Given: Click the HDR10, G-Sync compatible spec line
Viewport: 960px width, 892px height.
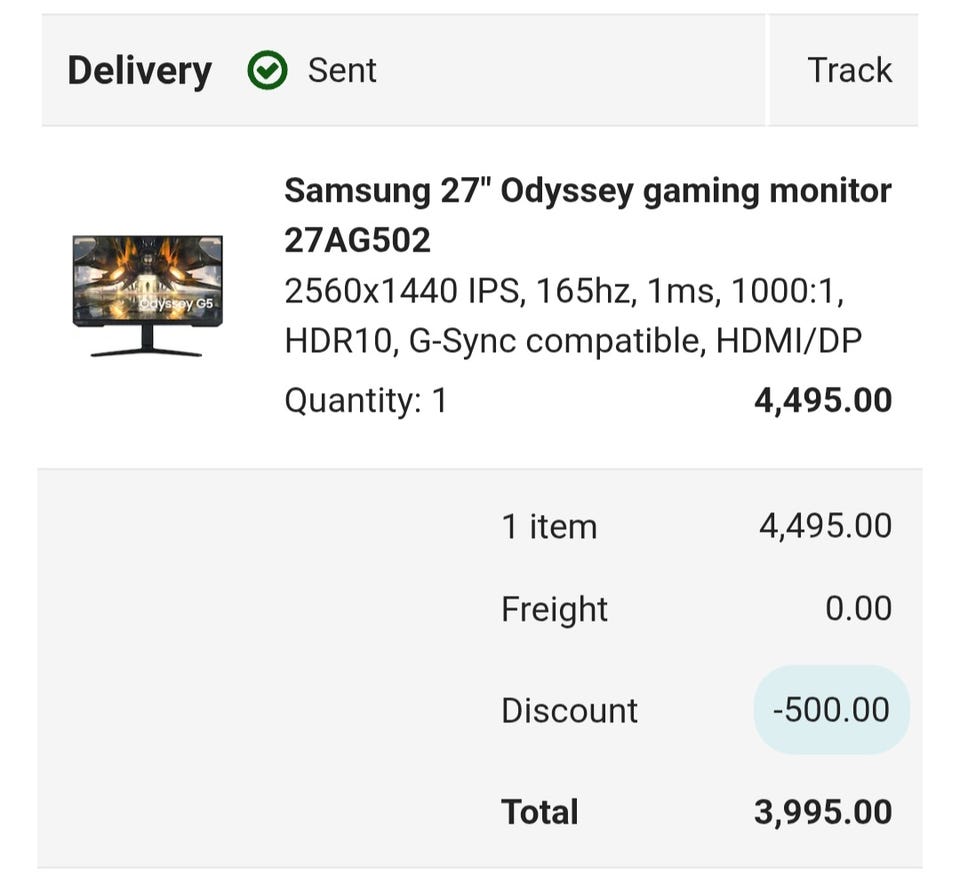Looking at the screenshot, I should [x=573, y=341].
